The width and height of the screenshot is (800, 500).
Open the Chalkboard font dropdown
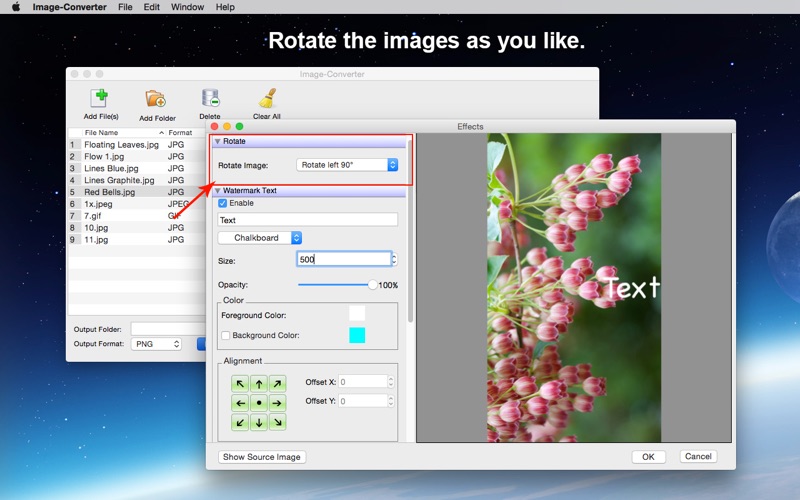coord(260,238)
